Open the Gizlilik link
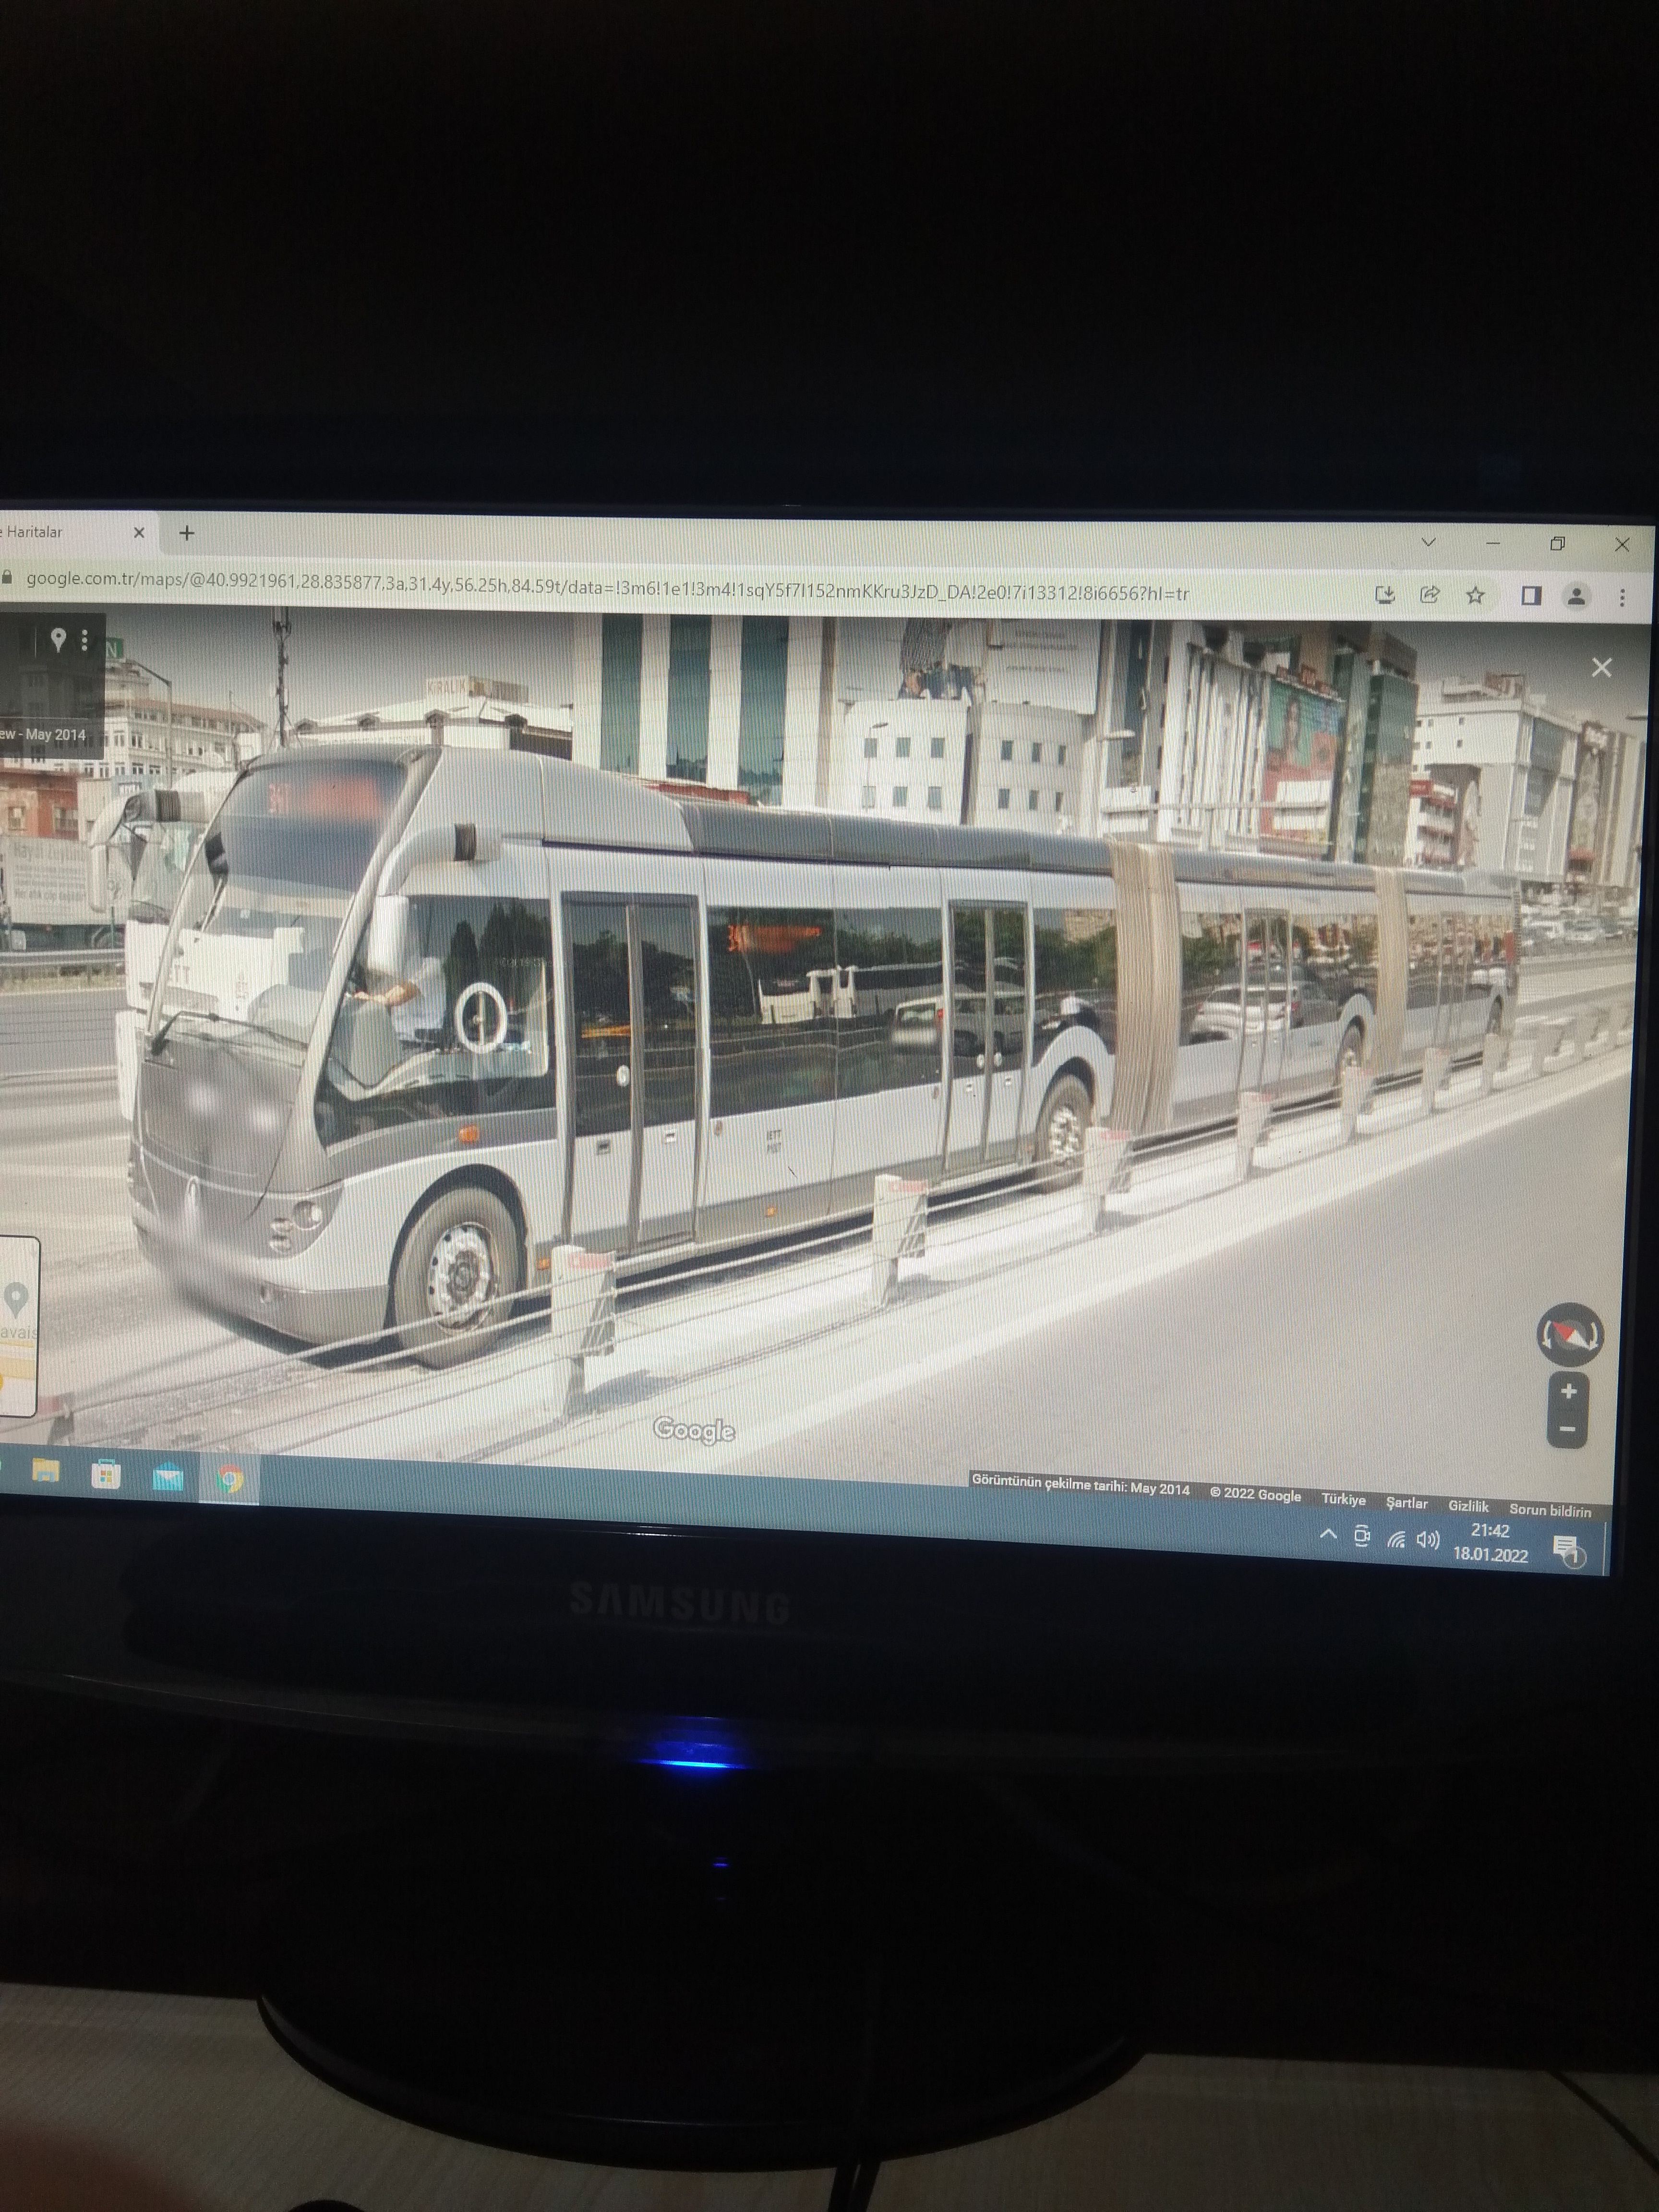1659x2212 pixels. 1468,1506
